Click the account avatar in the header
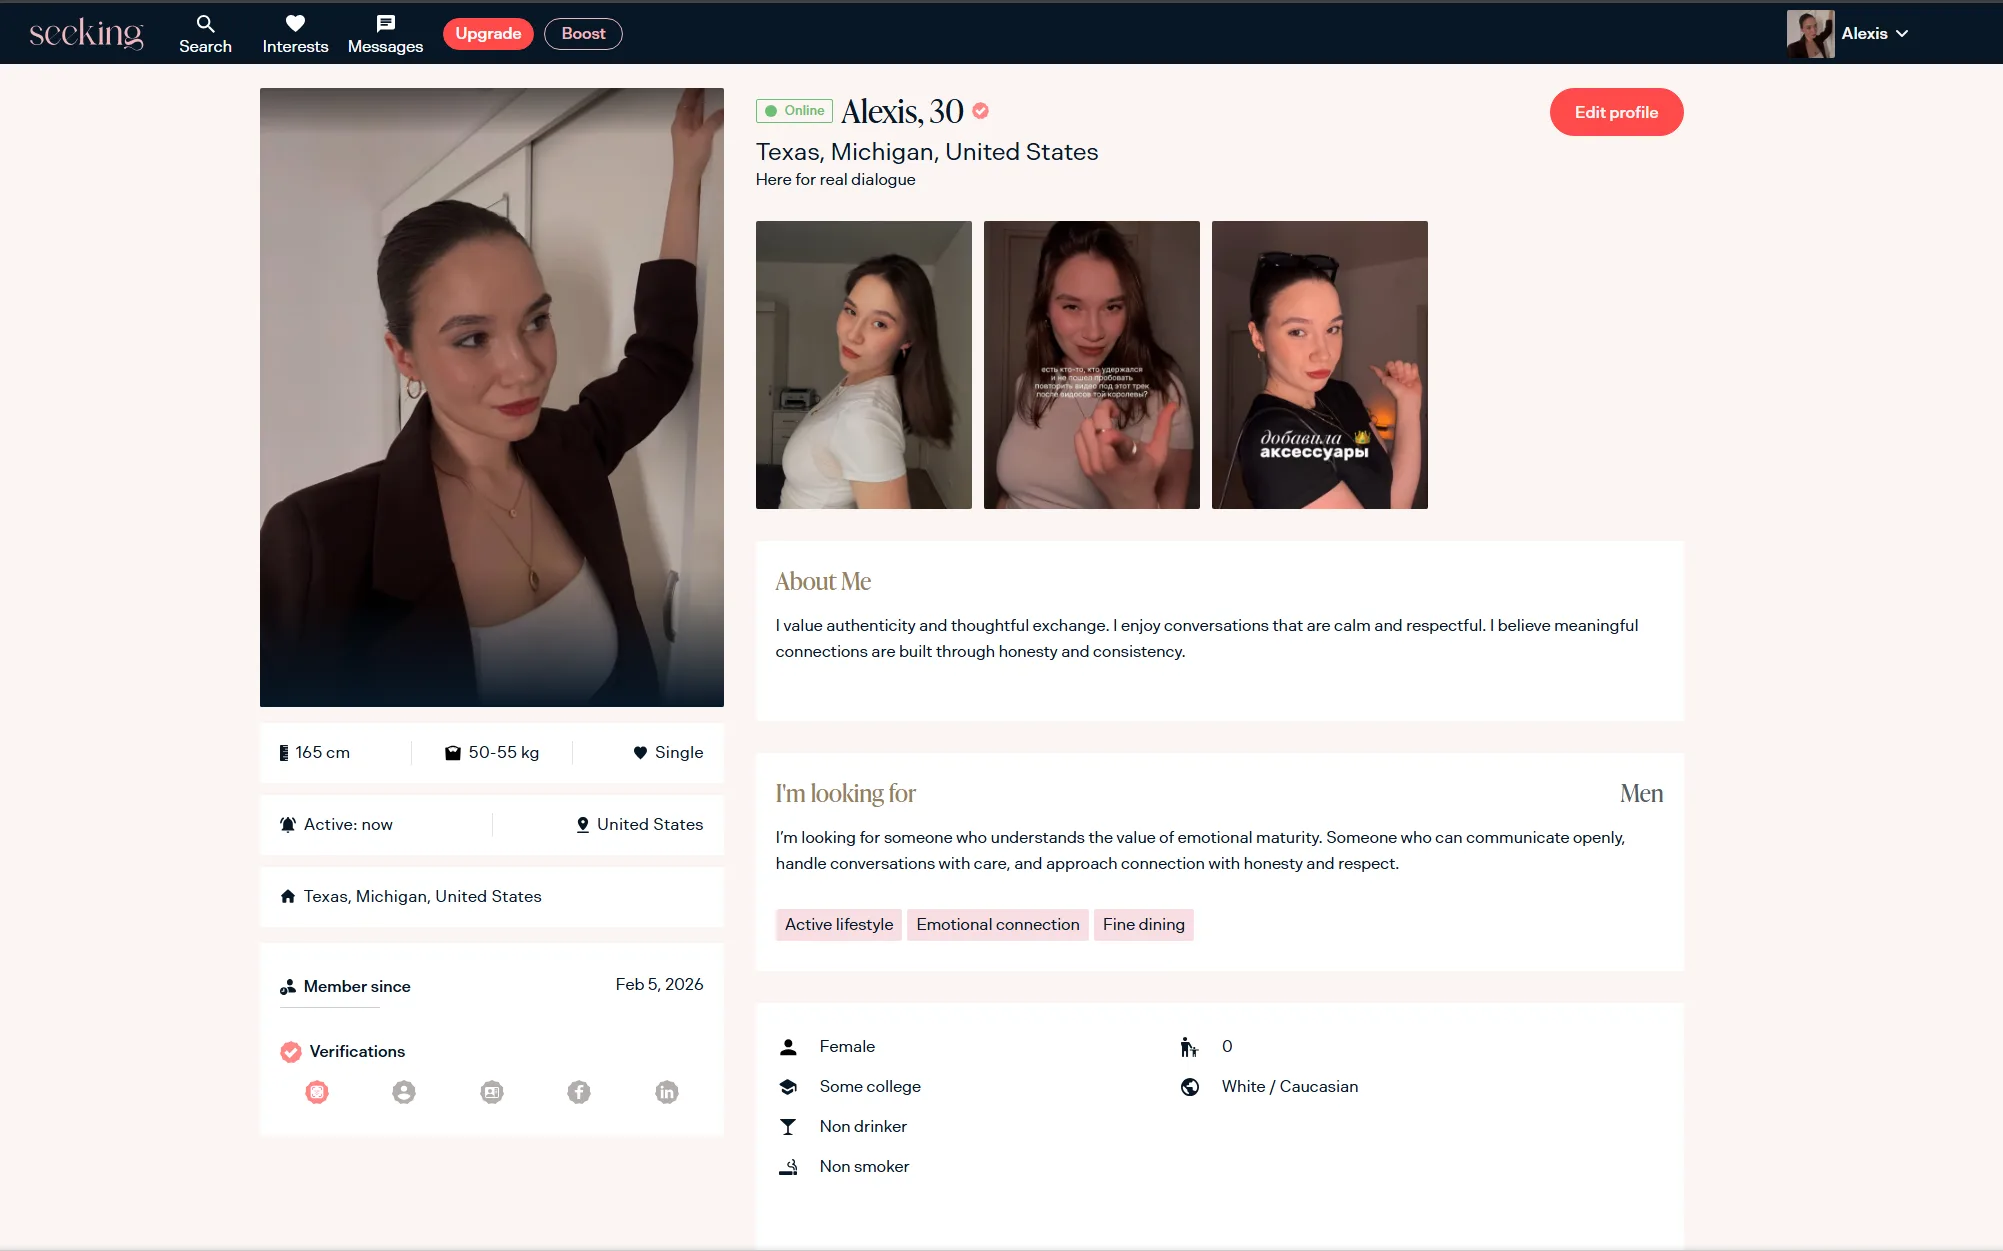The image size is (2003, 1251). [x=1810, y=34]
